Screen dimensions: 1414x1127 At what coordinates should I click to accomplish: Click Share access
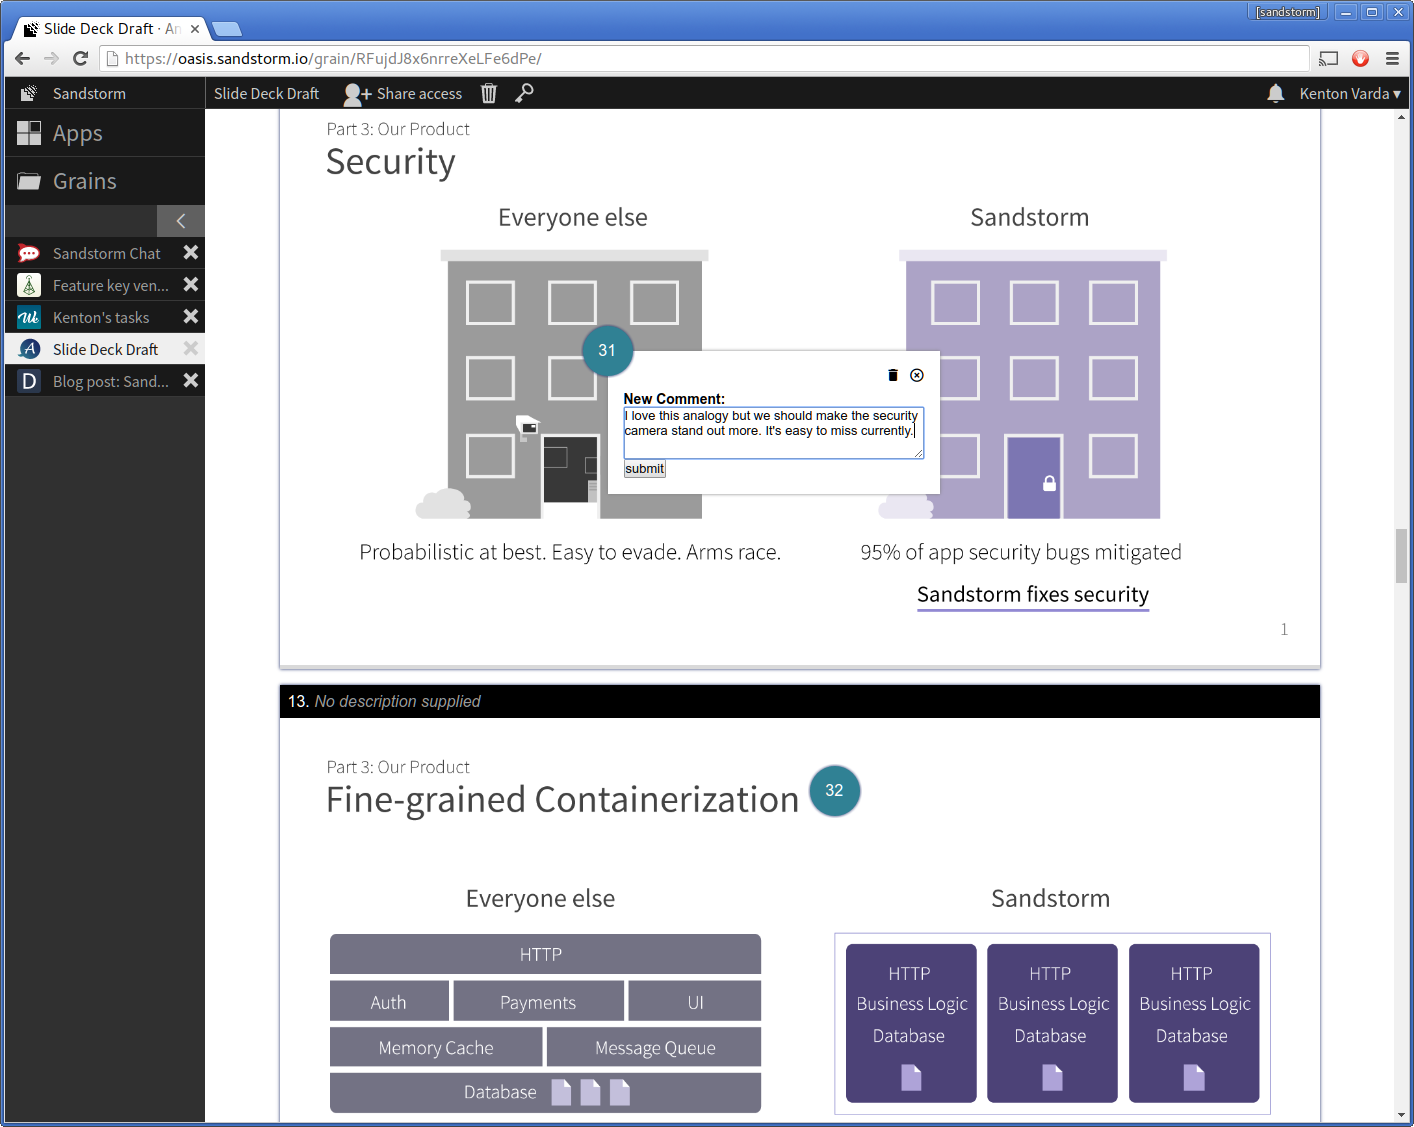(x=404, y=93)
